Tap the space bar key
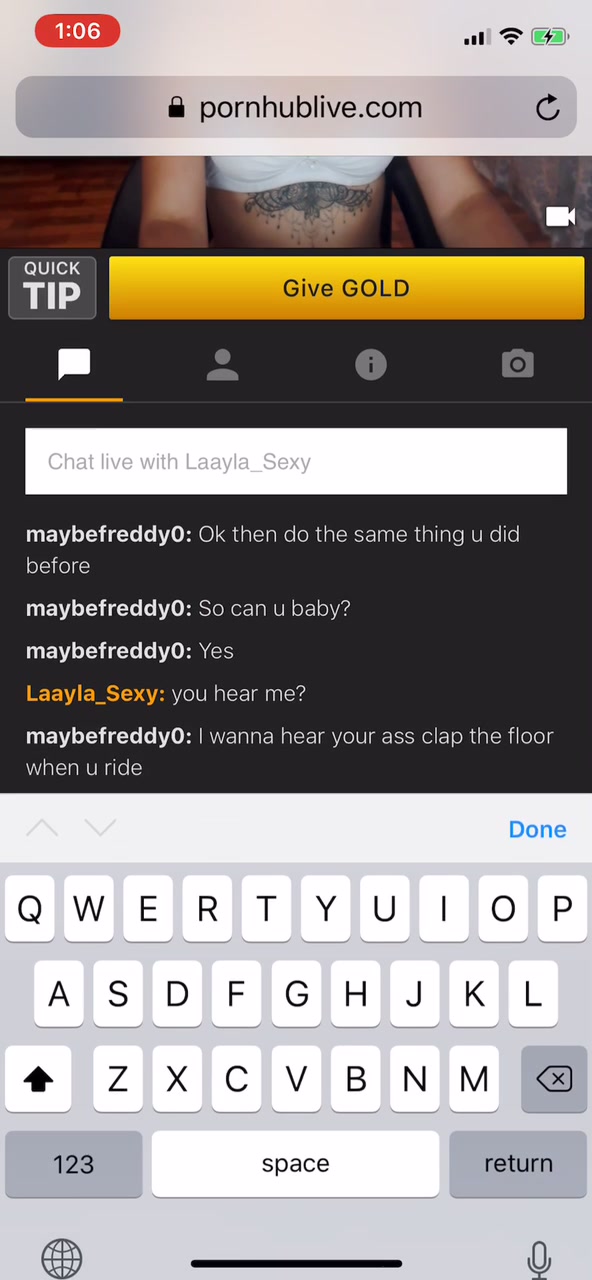The width and height of the screenshot is (592, 1280). [295, 1164]
